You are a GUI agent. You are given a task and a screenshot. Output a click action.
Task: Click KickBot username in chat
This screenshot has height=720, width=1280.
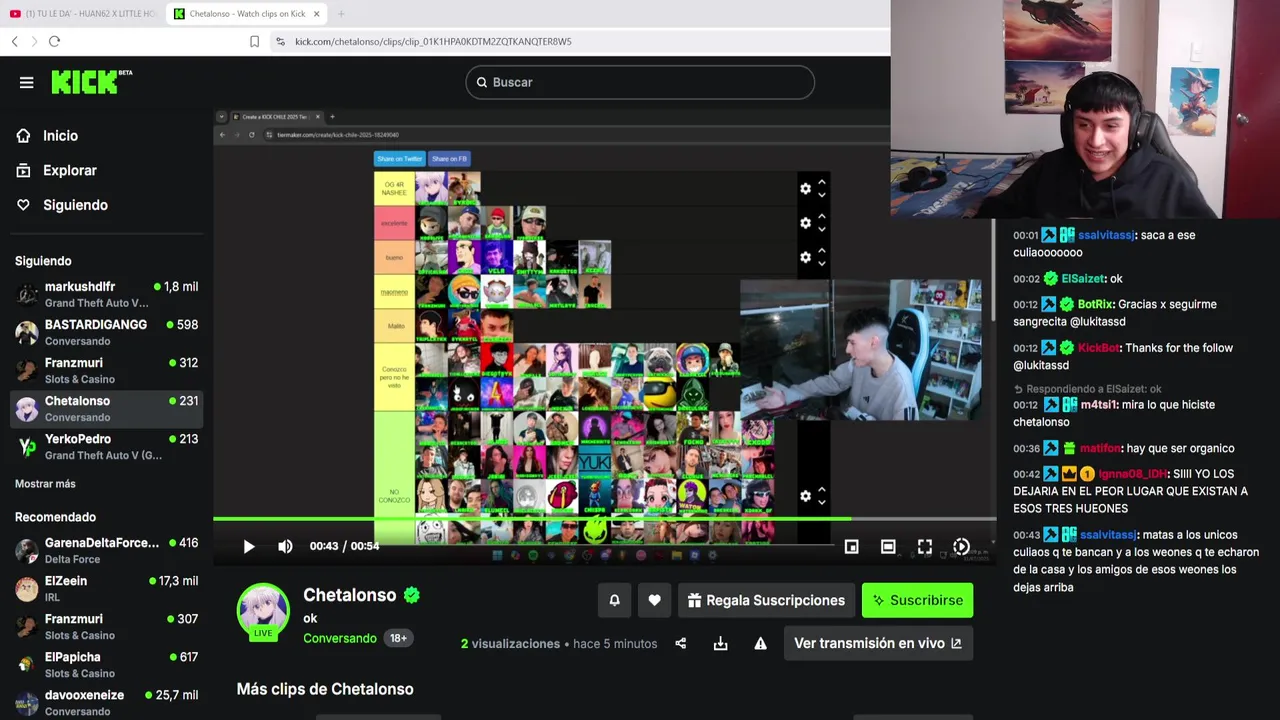[1099, 348]
